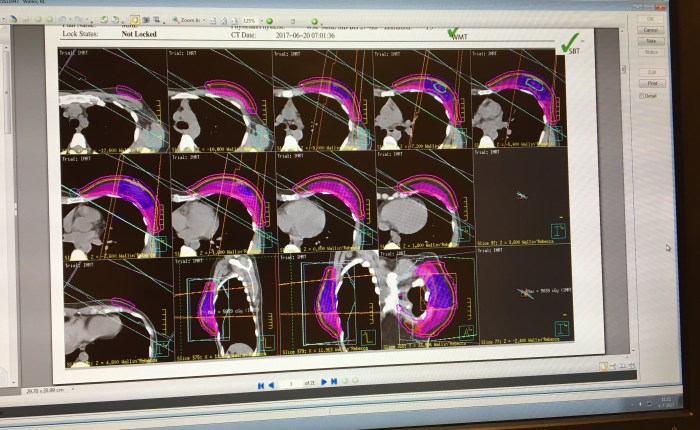This screenshot has height=430, width=700.
Task: Click second fit-page icon after Zoom In
Action: (224, 21)
